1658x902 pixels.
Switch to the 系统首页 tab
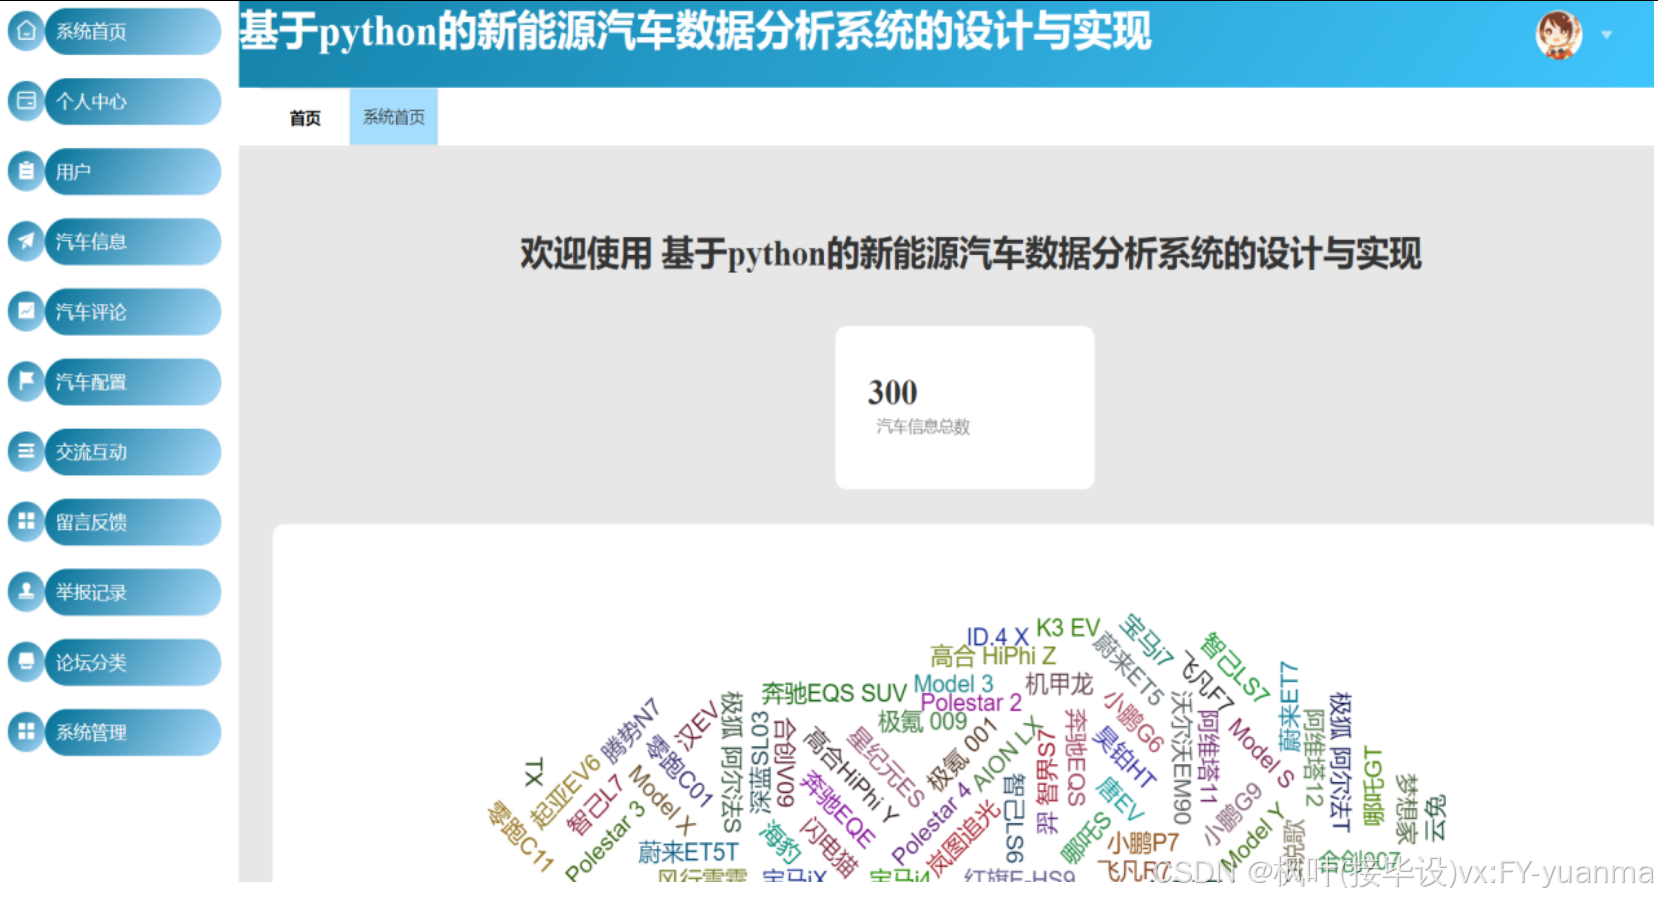(393, 117)
